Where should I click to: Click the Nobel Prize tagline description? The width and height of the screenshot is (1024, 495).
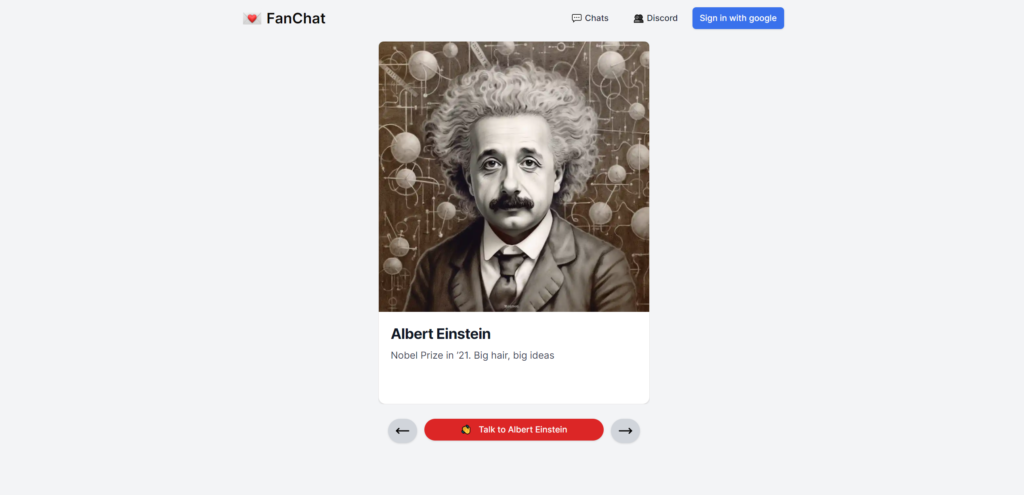click(x=472, y=355)
